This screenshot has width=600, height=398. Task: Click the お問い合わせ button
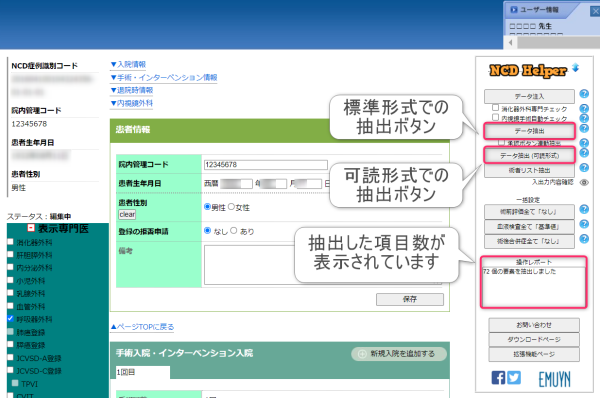(534, 325)
